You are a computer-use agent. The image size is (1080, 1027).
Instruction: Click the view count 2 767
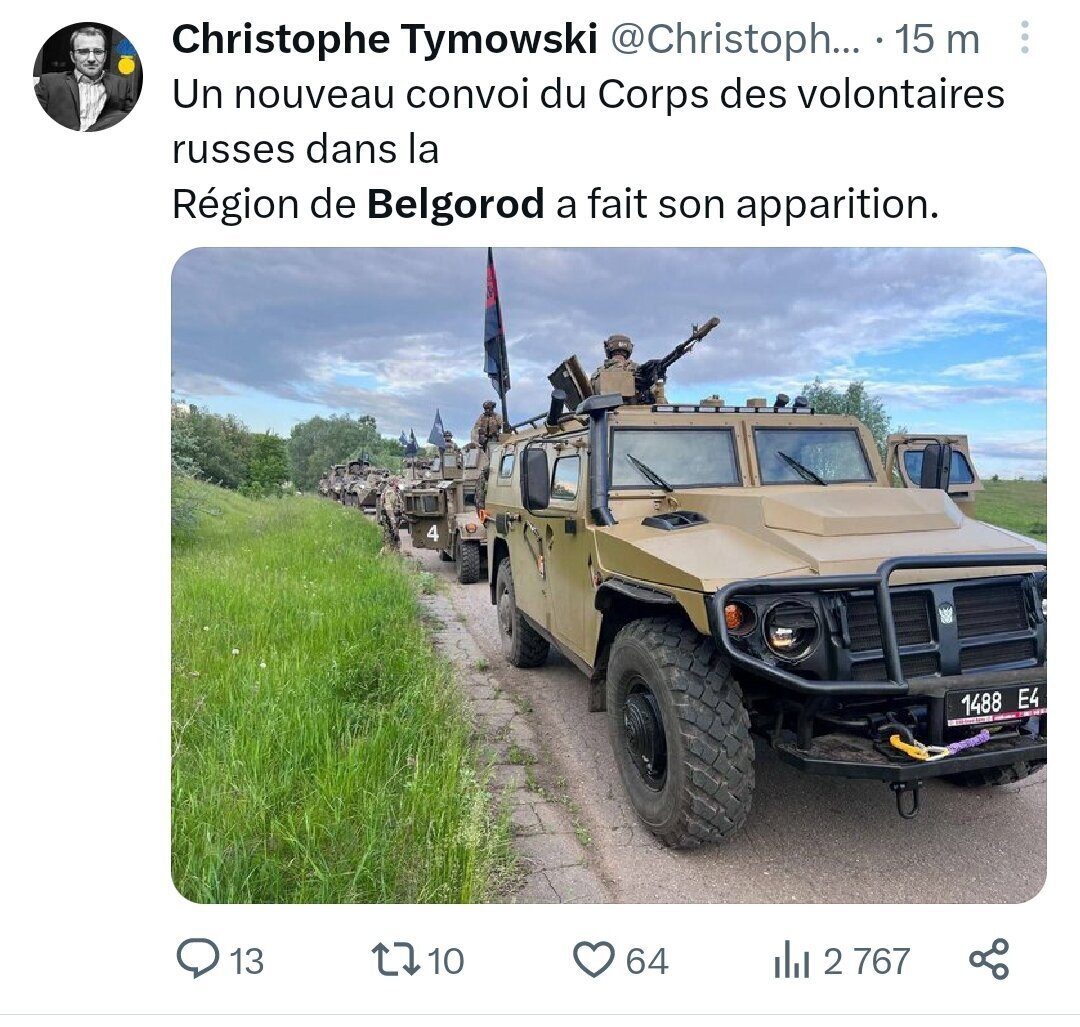(x=866, y=961)
